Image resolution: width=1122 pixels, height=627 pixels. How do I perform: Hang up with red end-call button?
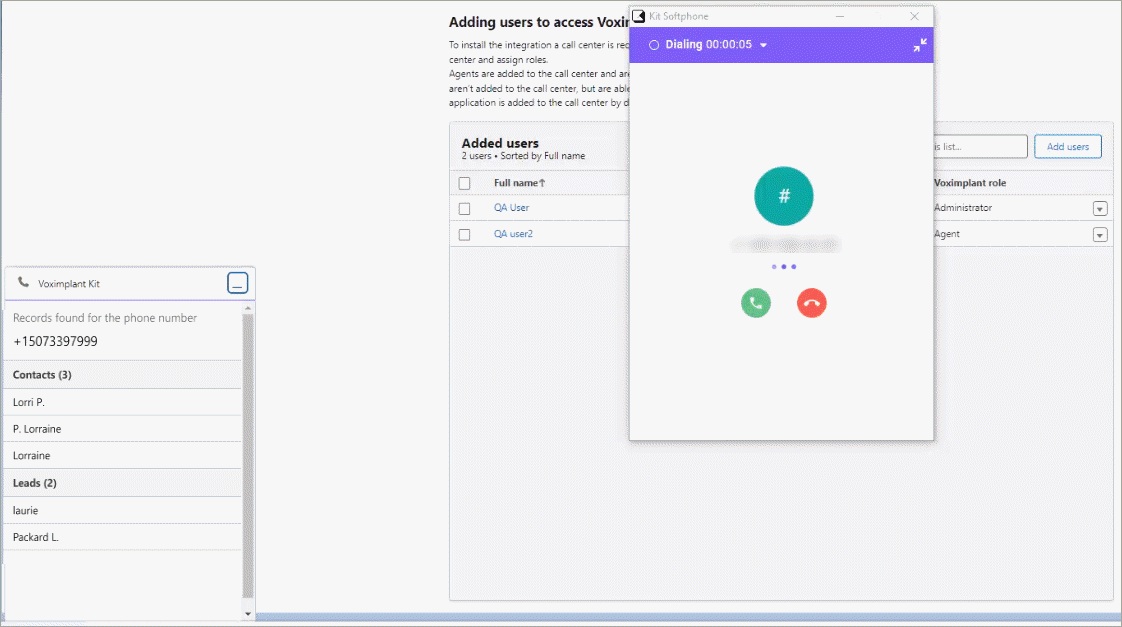(x=811, y=303)
